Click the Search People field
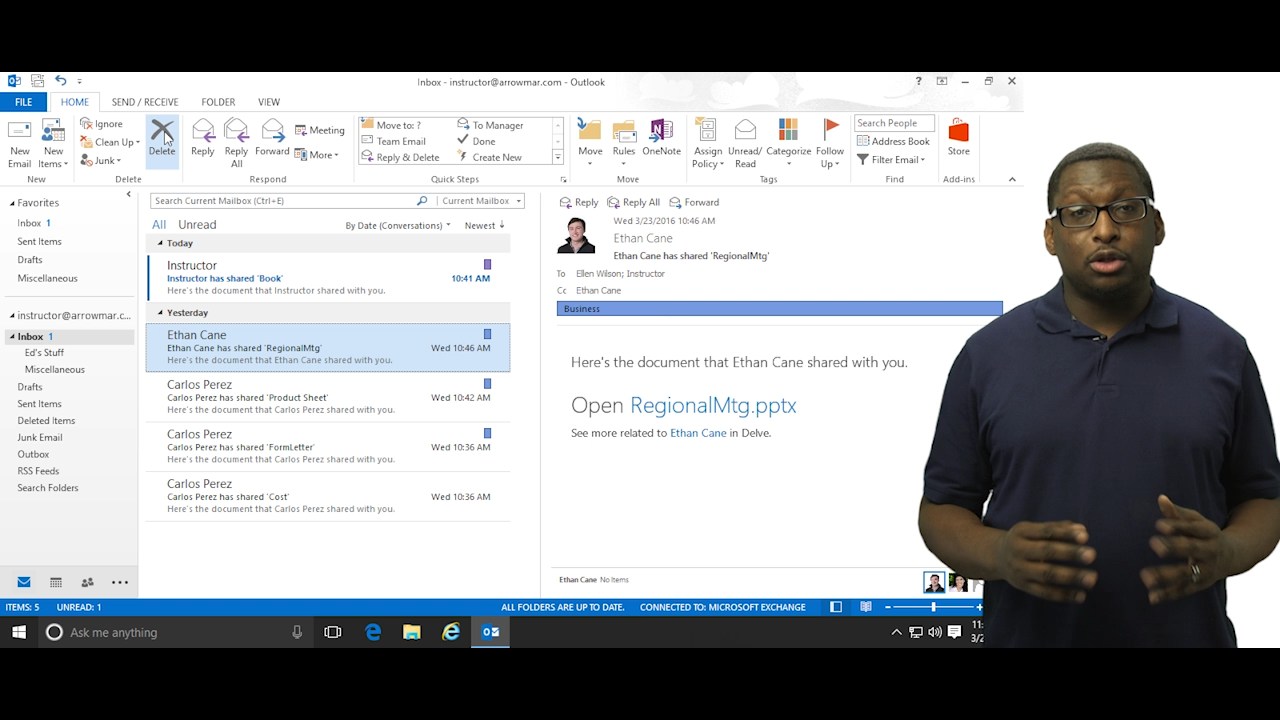Viewport: 1280px width, 720px height. point(894,123)
